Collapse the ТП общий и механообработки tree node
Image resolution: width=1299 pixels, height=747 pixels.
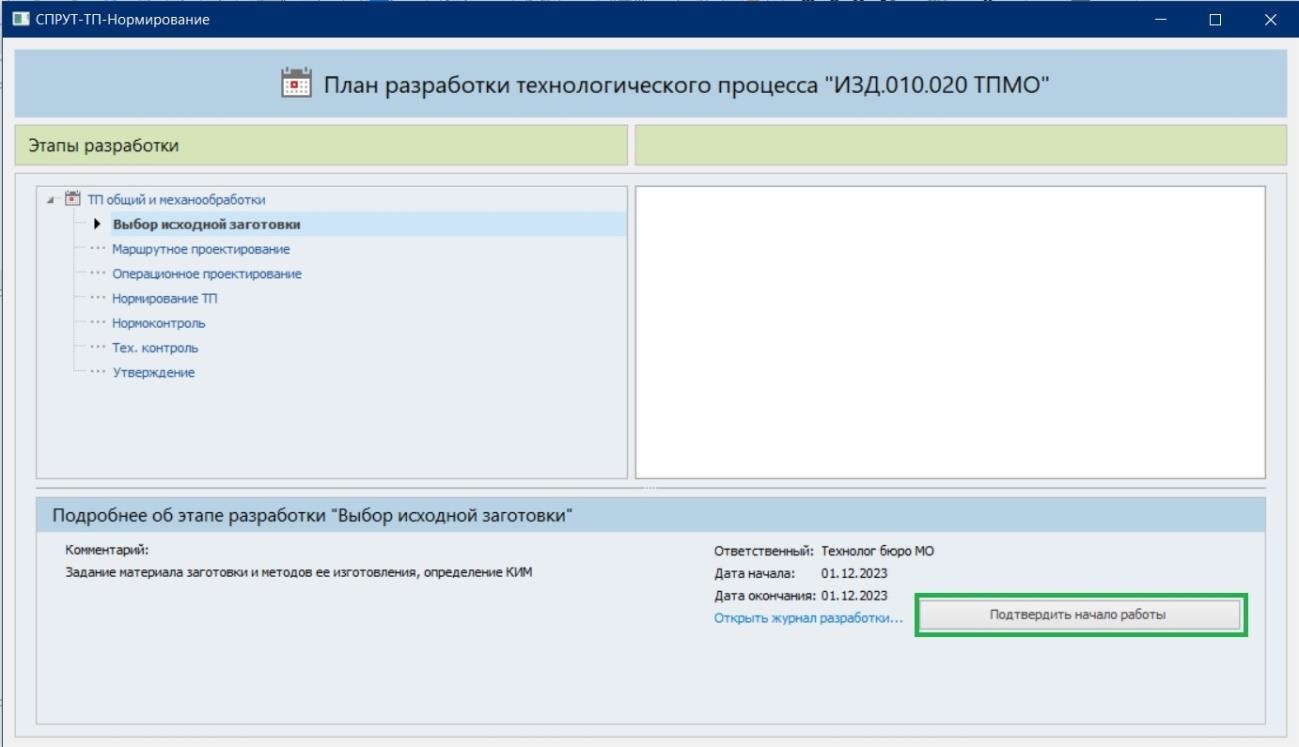point(51,200)
